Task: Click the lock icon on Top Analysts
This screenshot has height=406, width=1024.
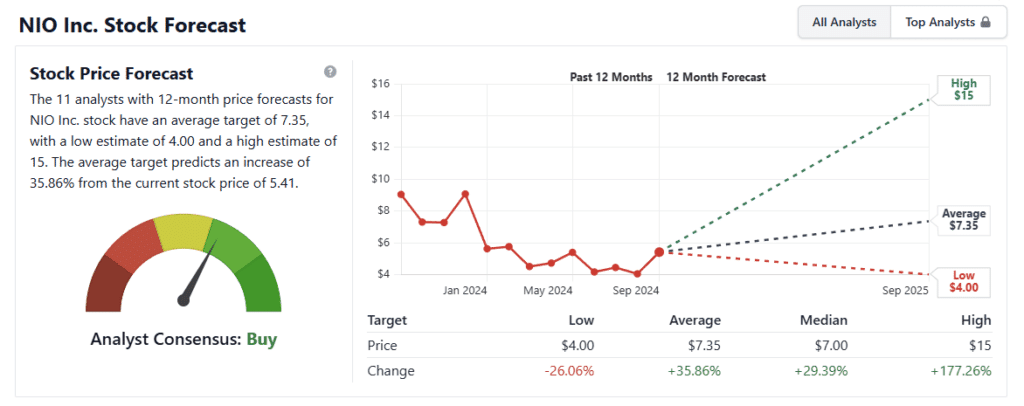Action: pos(985,22)
